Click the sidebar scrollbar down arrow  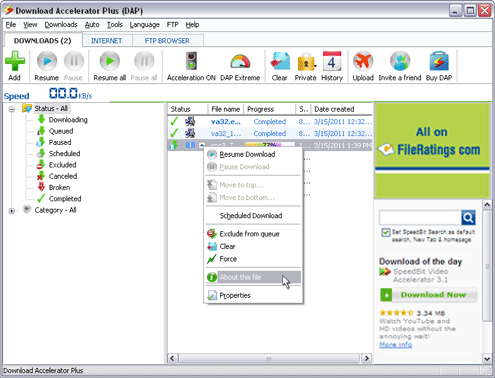[x=487, y=359]
